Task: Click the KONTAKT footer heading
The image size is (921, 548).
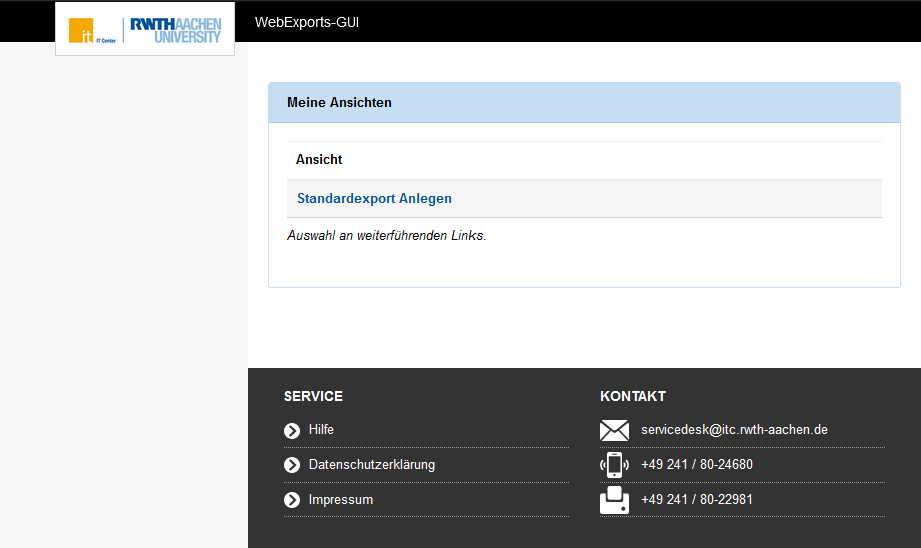Action: [x=632, y=397]
